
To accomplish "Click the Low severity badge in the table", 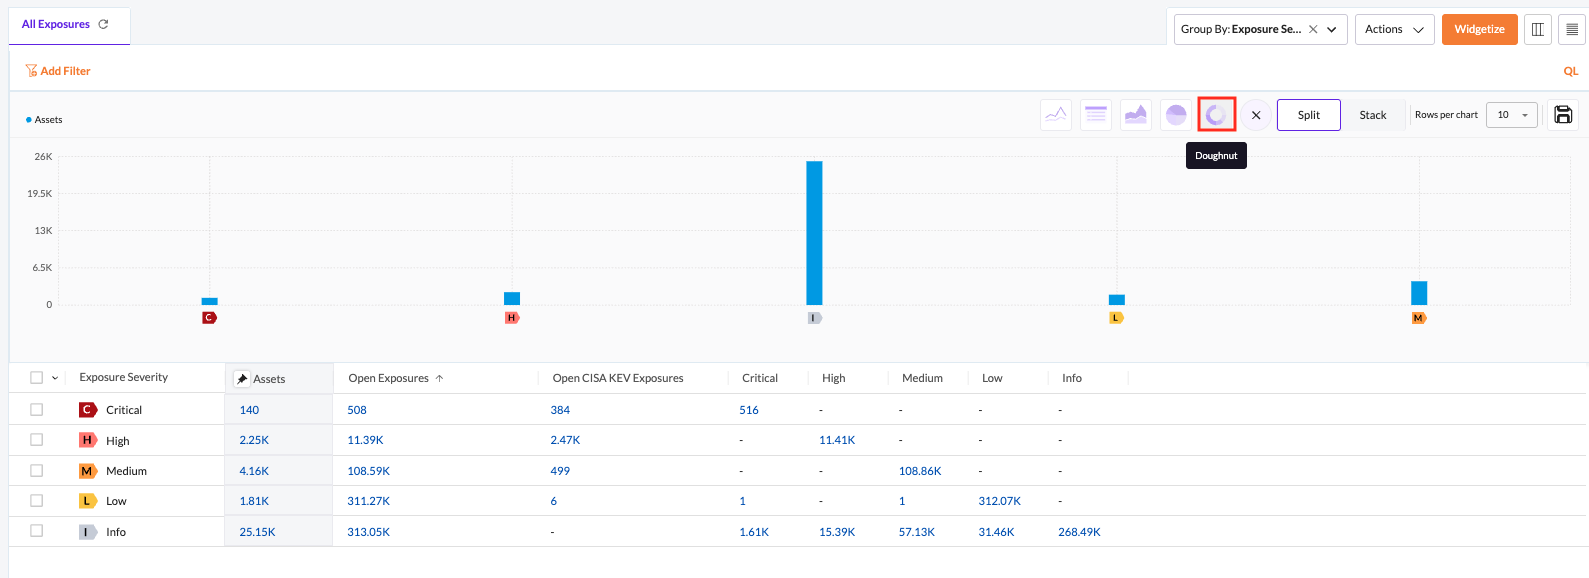I will 88,501.
